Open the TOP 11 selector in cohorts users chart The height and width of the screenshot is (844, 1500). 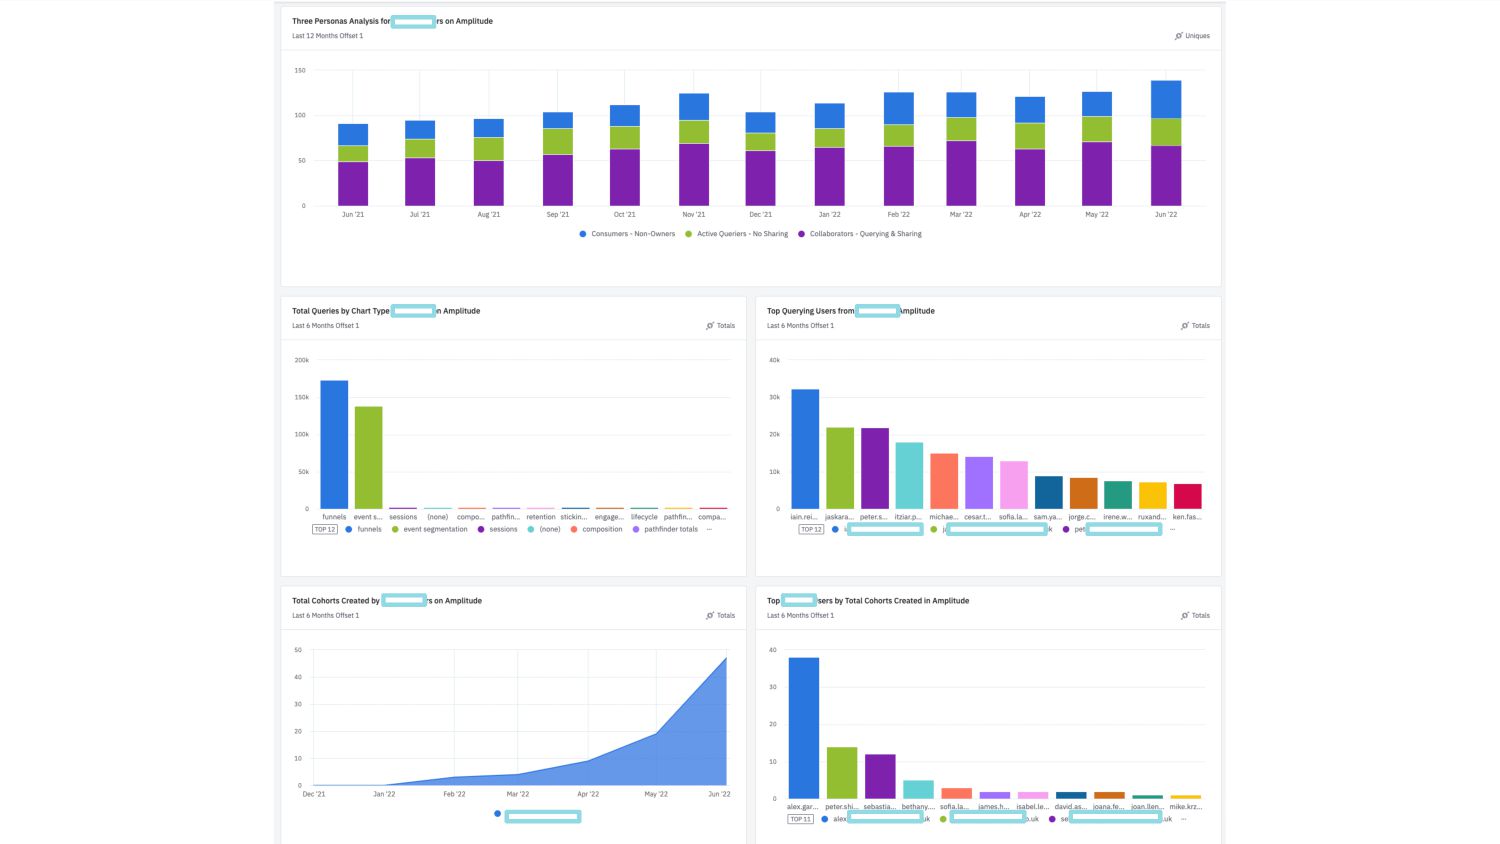[800, 819]
